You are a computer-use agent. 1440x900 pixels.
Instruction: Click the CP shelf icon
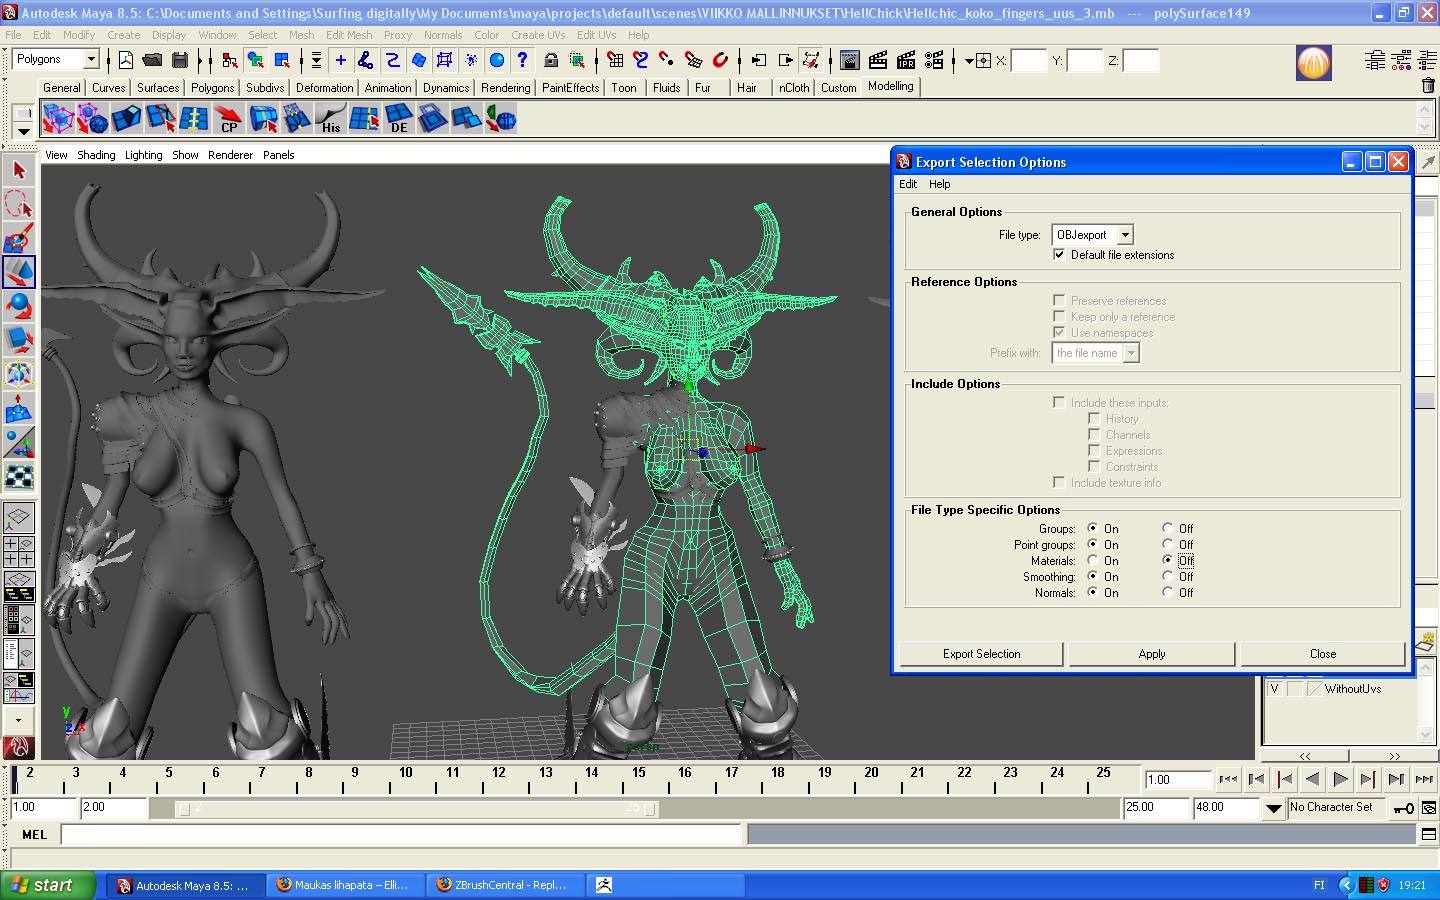click(x=229, y=120)
